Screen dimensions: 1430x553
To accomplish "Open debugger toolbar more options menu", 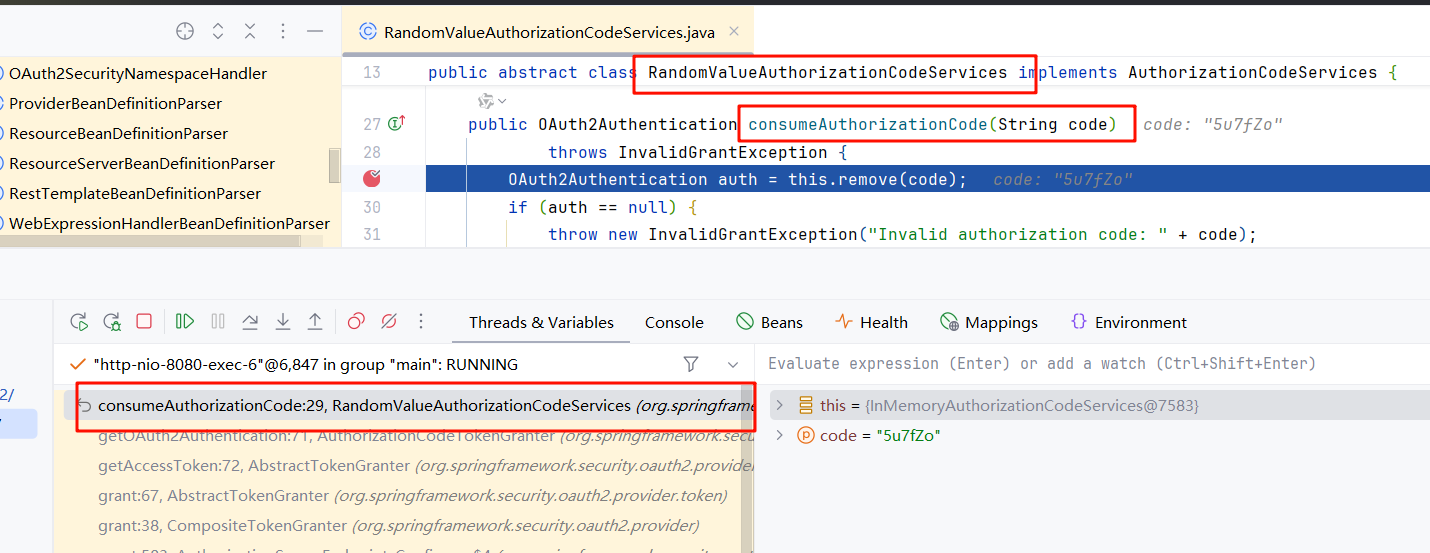I will 421,322.
